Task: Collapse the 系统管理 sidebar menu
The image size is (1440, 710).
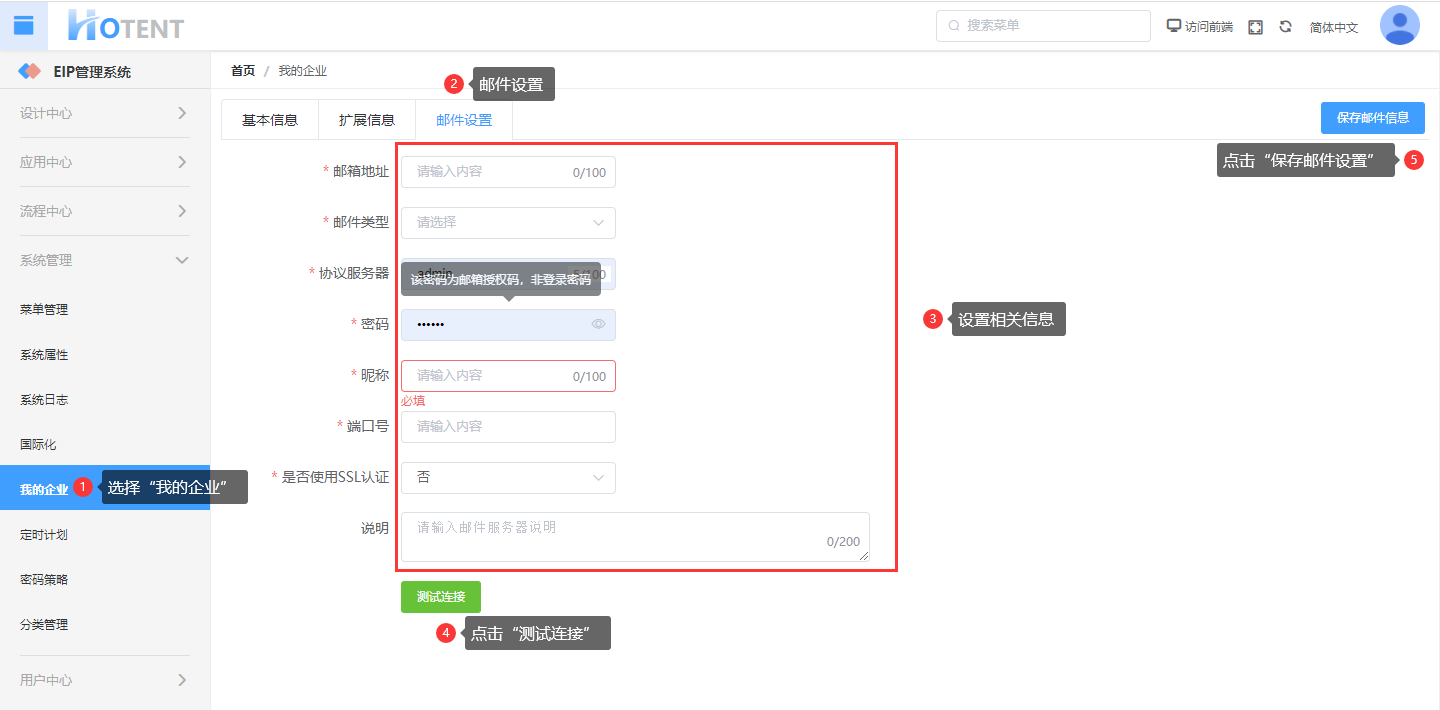Action: (x=105, y=260)
